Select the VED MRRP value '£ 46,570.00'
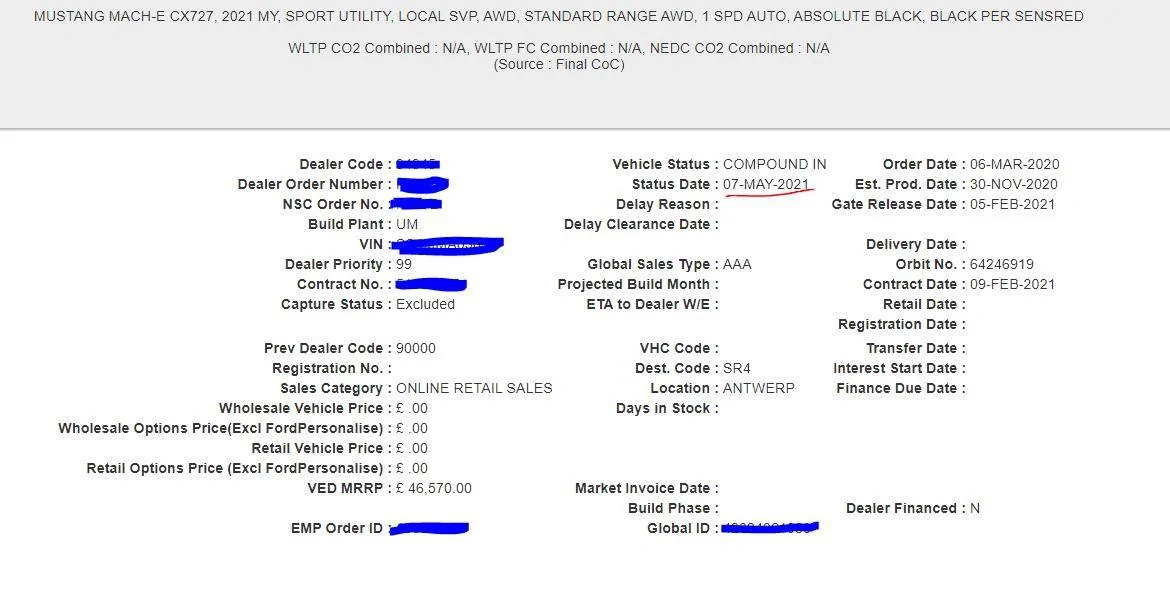Screen dimensions: 1170x609 [434, 489]
